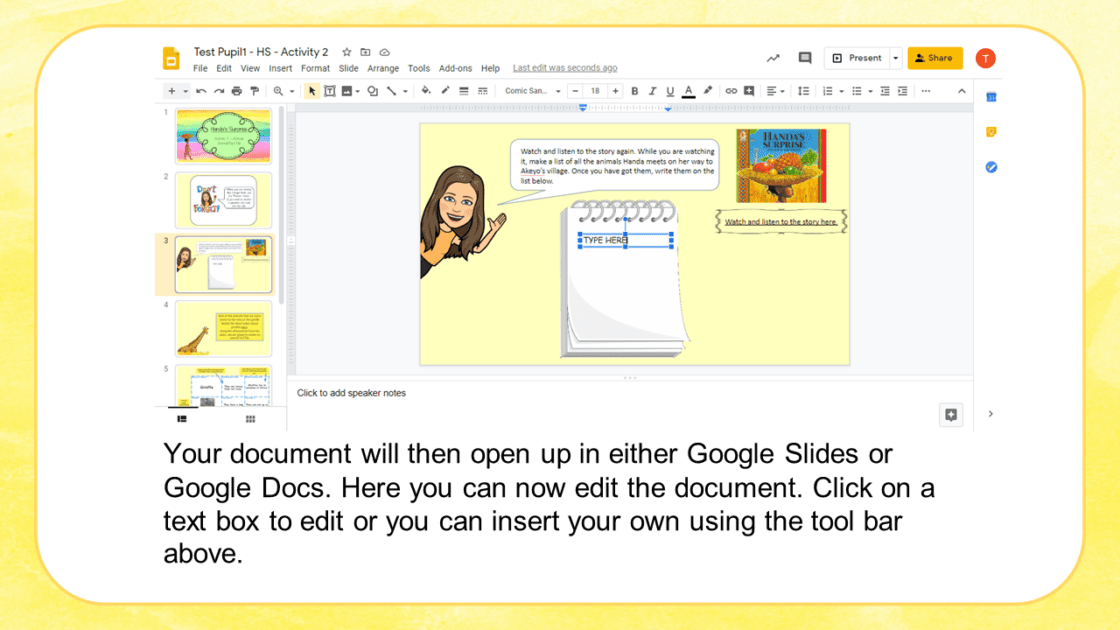The height and width of the screenshot is (630, 1120).
Task: Click the Print icon
Action: tap(237, 91)
